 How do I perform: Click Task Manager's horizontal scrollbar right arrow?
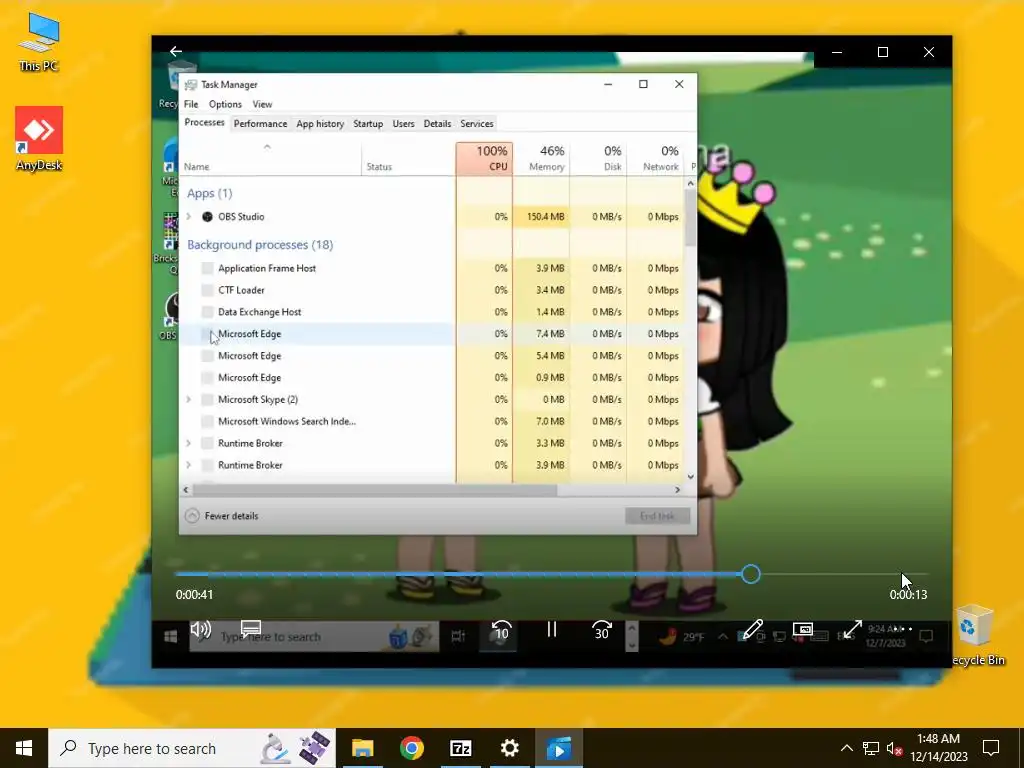[677, 490]
